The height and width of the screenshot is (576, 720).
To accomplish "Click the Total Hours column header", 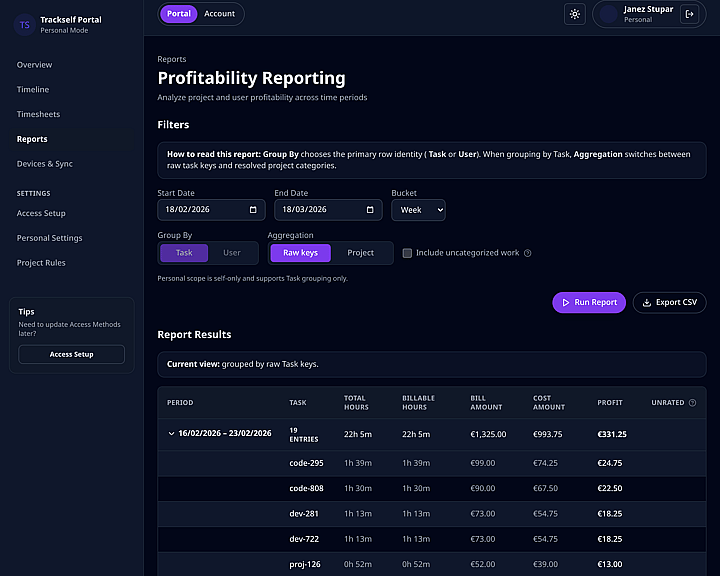I will tap(356, 403).
